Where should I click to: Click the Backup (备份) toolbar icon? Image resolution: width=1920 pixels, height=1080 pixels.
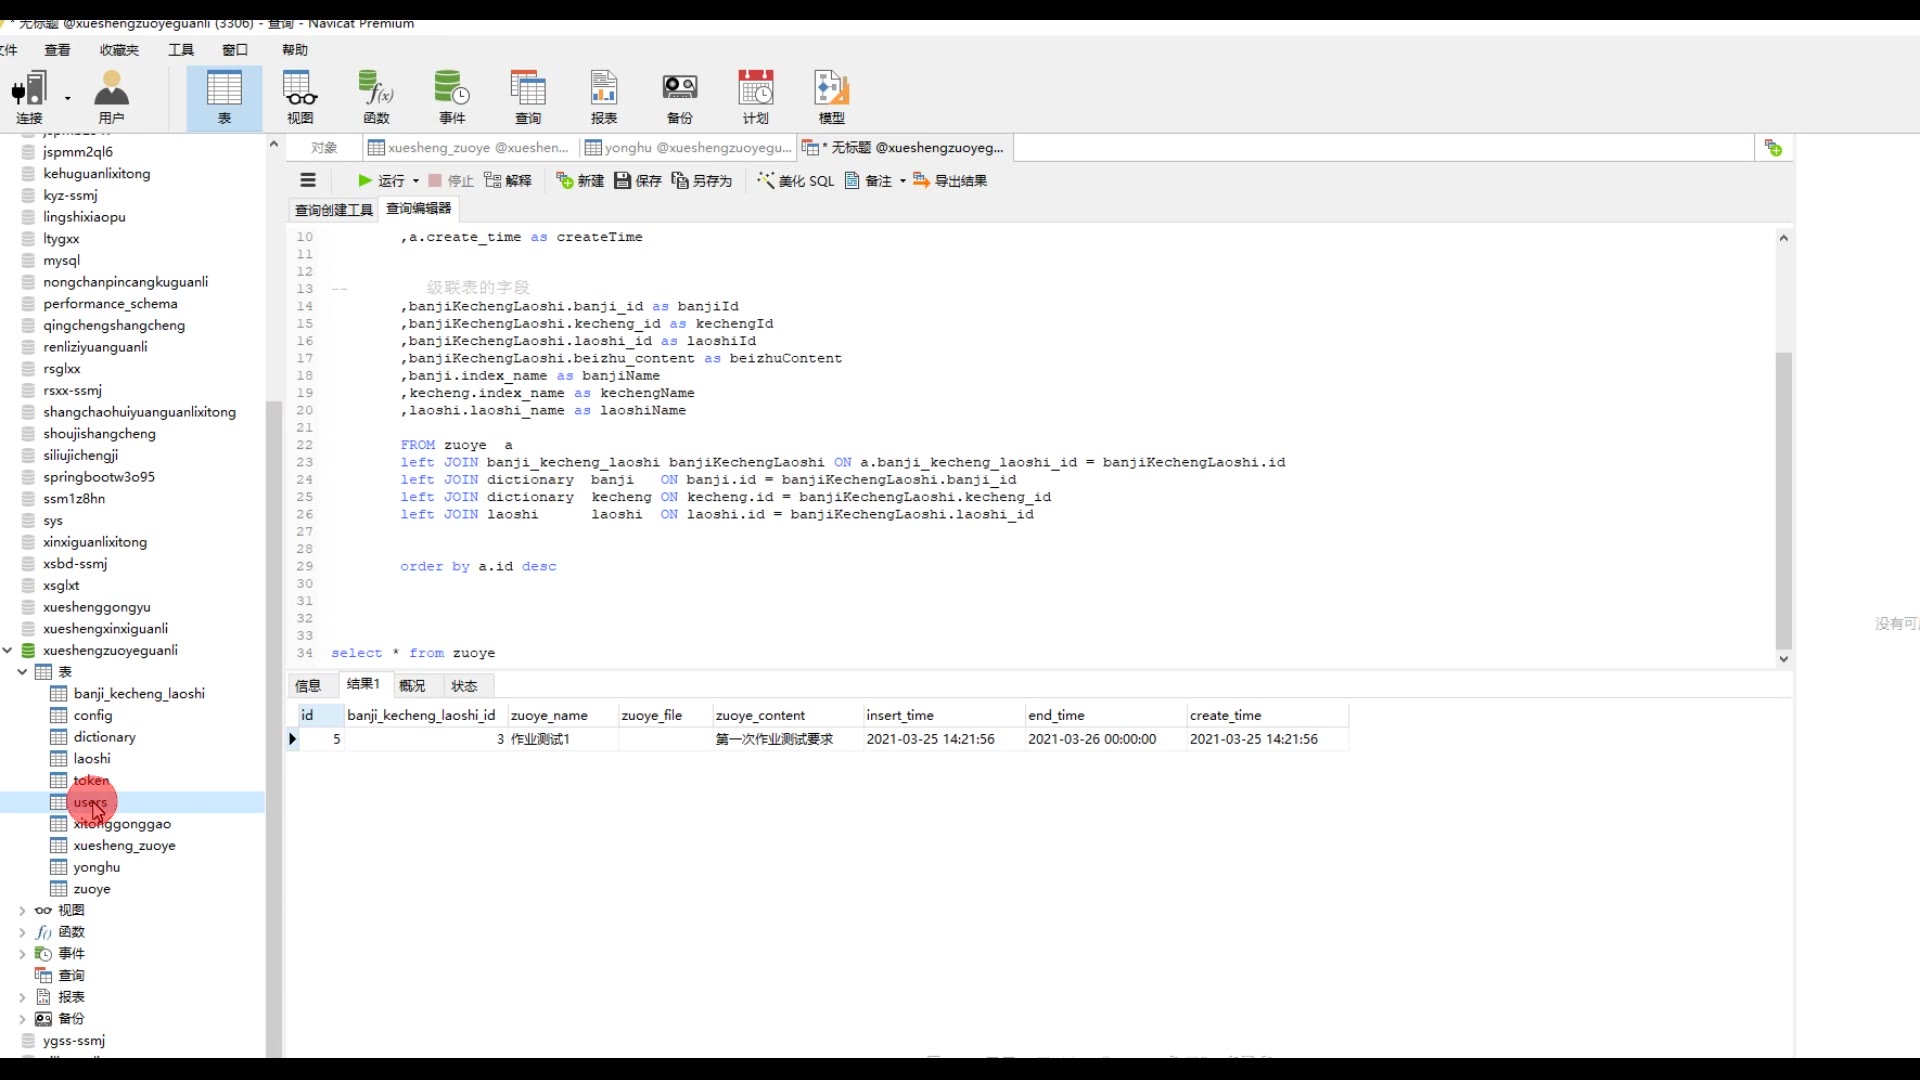click(679, 97)
